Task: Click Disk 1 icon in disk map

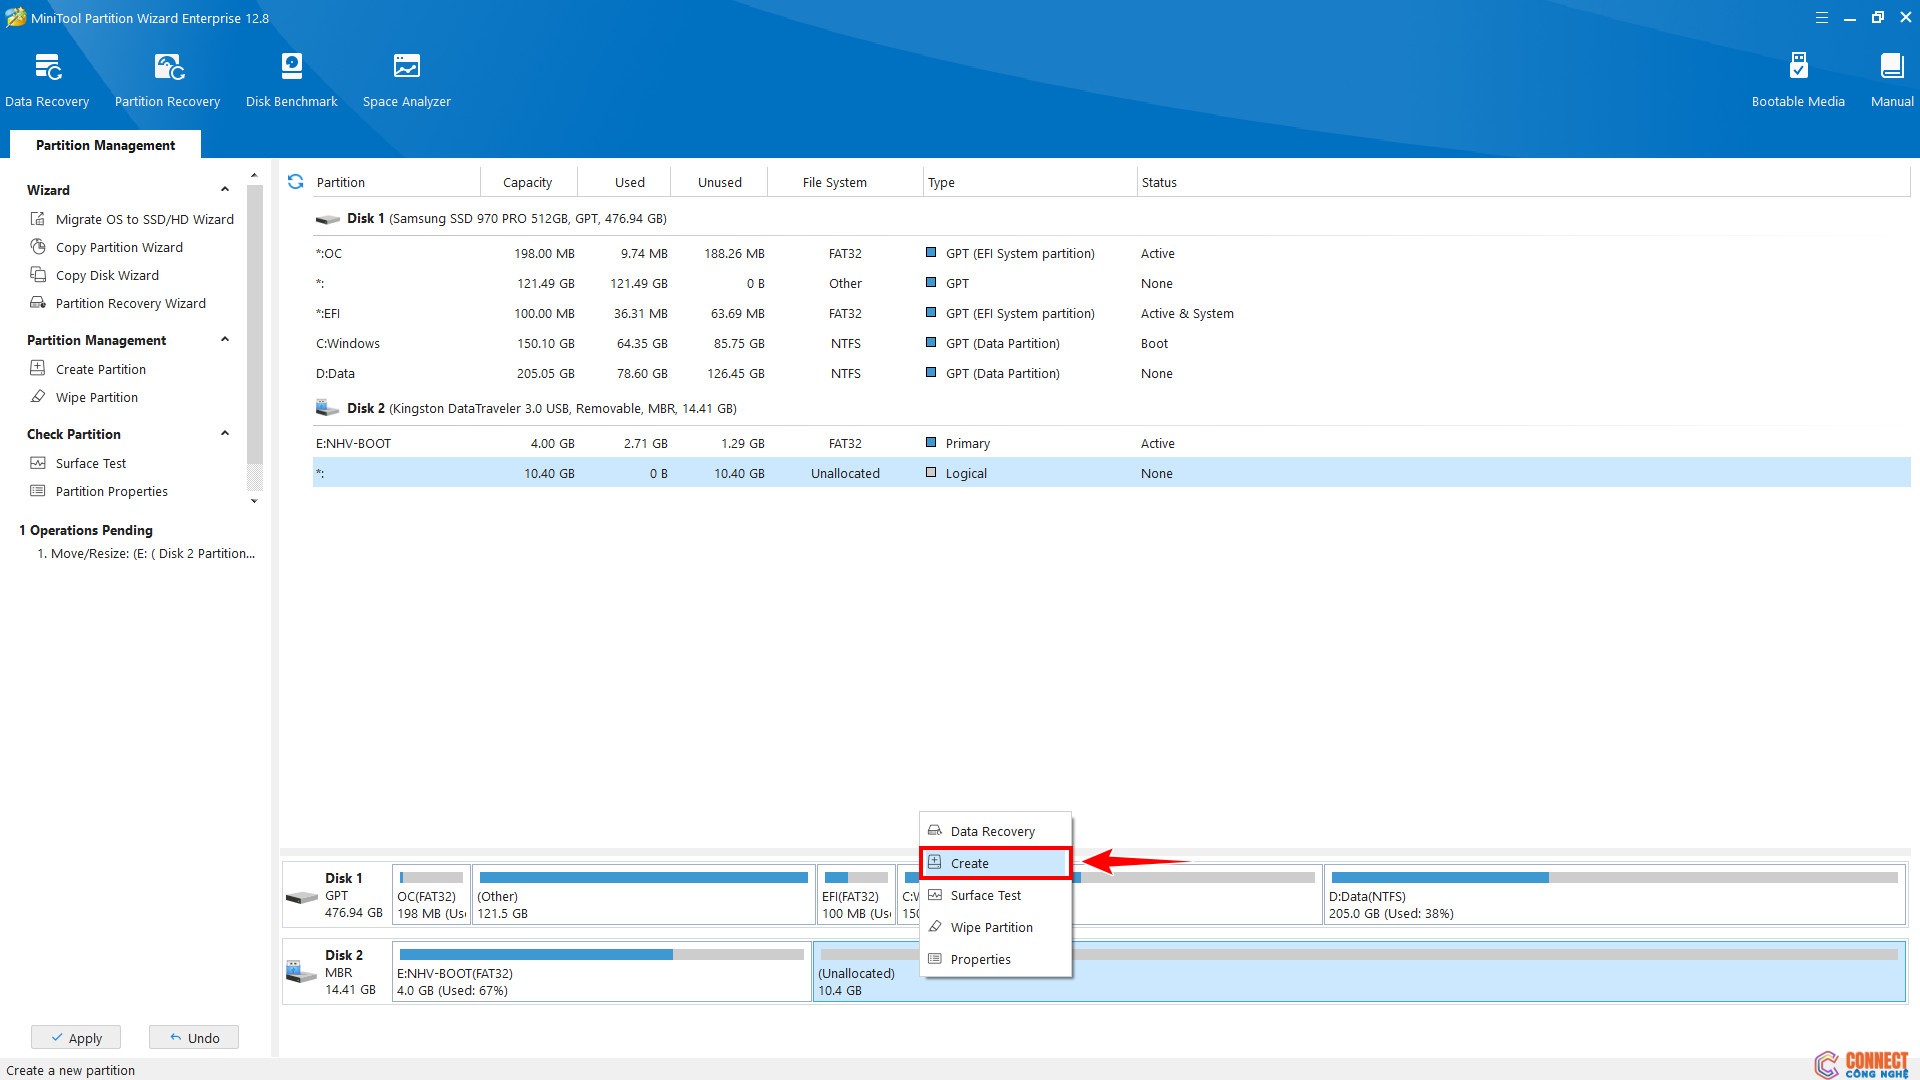Action: [x=301, y=897]
